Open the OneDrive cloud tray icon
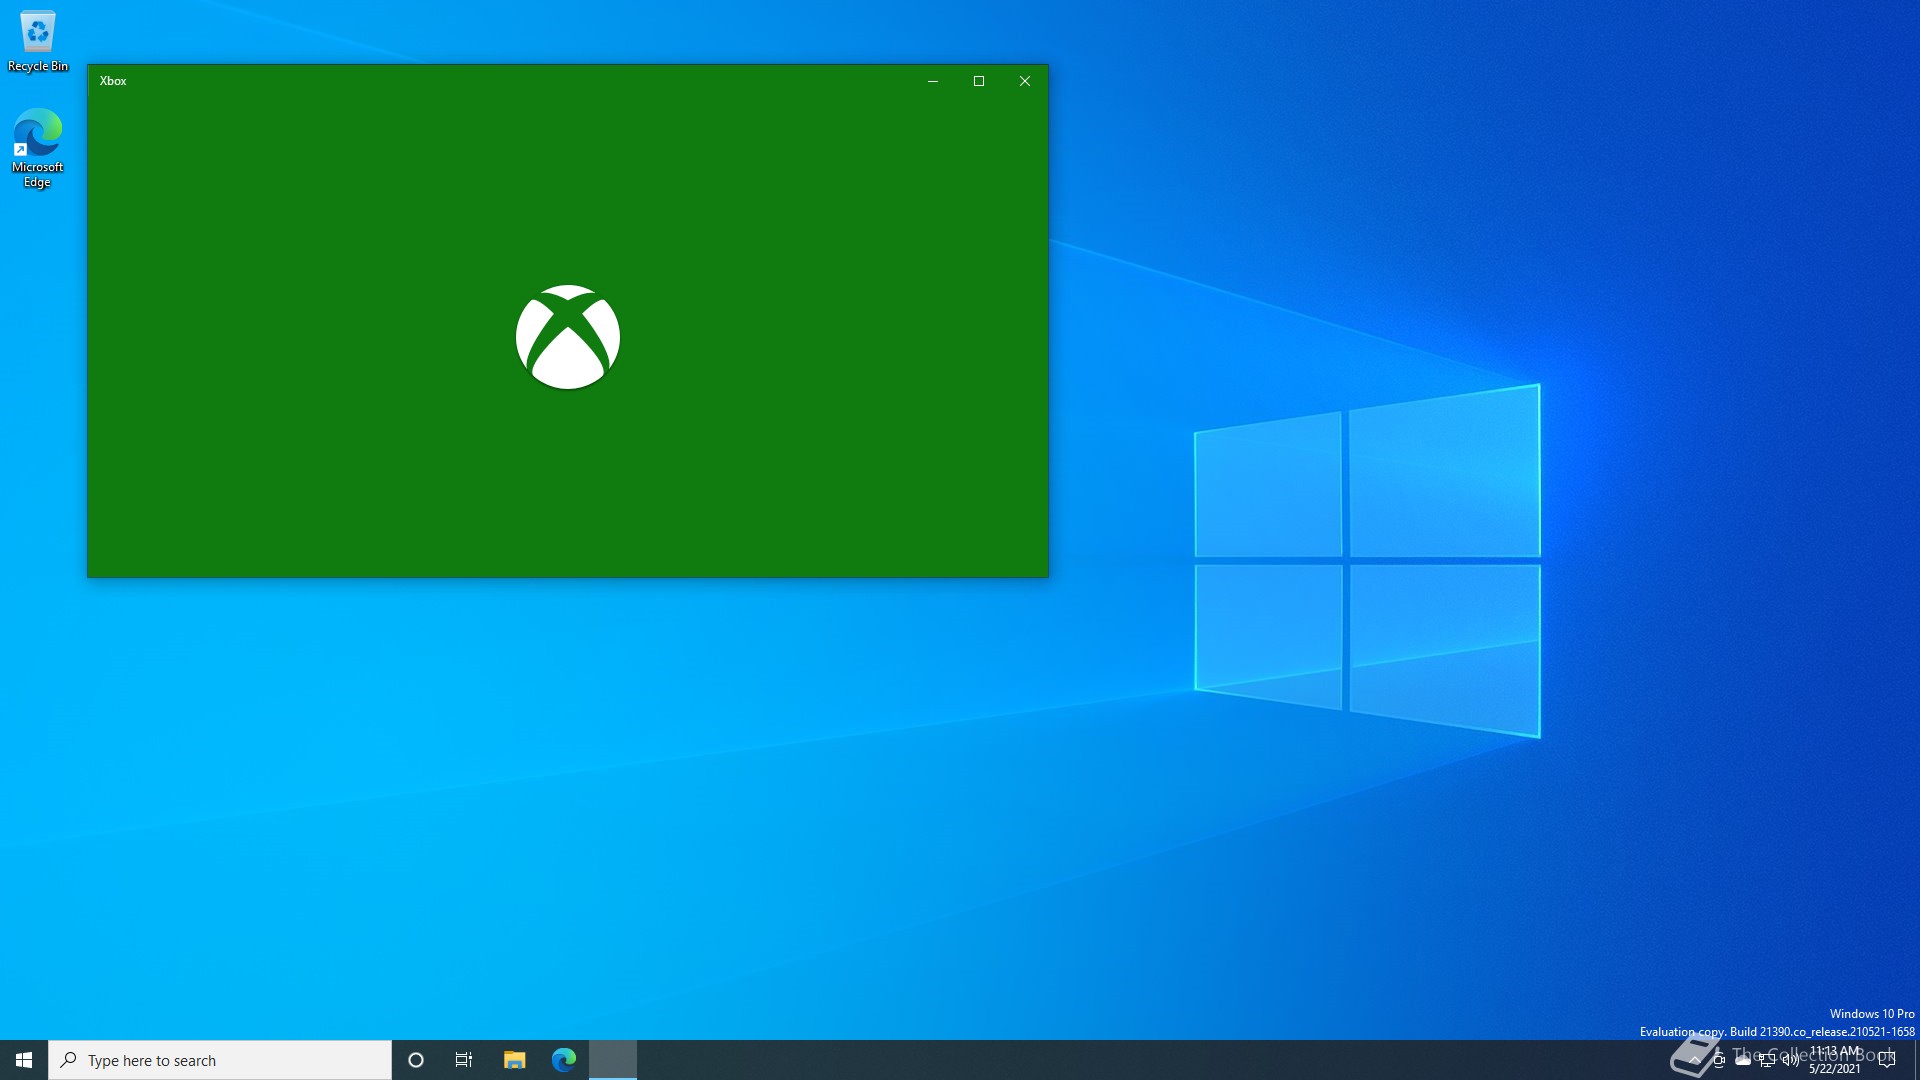This screenshot has width=1920, height=1080. point(1743,1060)
